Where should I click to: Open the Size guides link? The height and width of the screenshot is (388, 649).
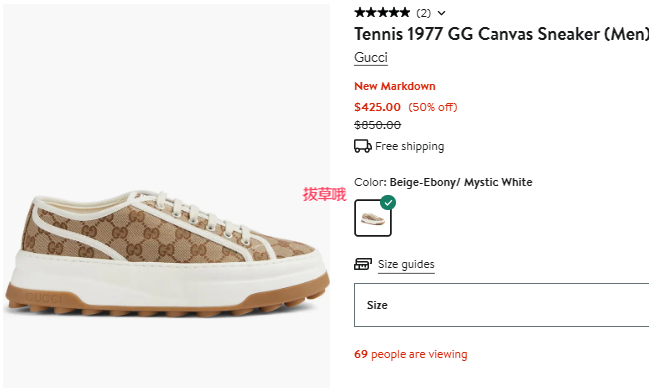tap(406, 264)
